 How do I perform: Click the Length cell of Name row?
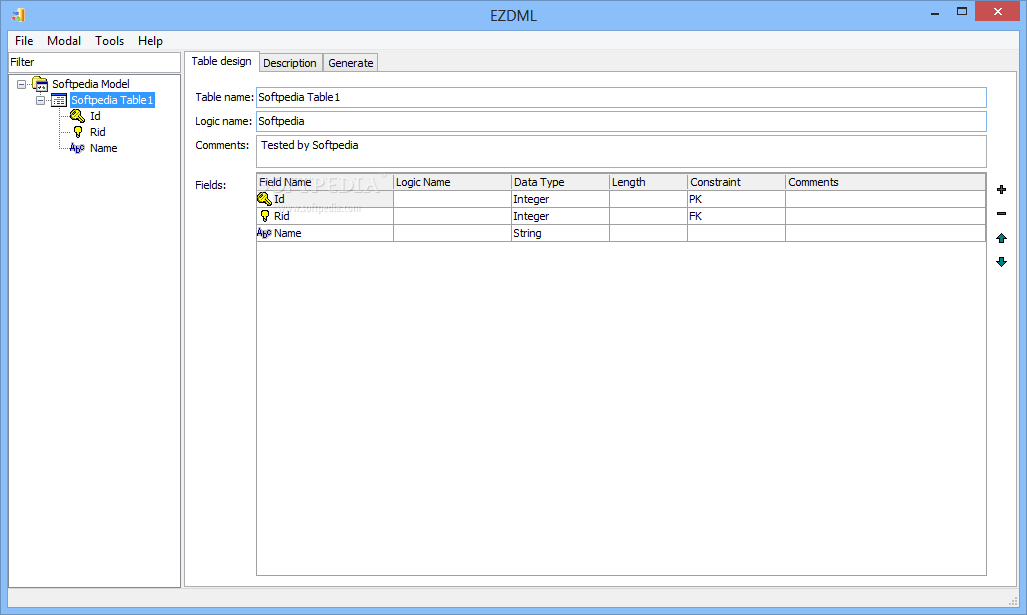tap(648, 233)
